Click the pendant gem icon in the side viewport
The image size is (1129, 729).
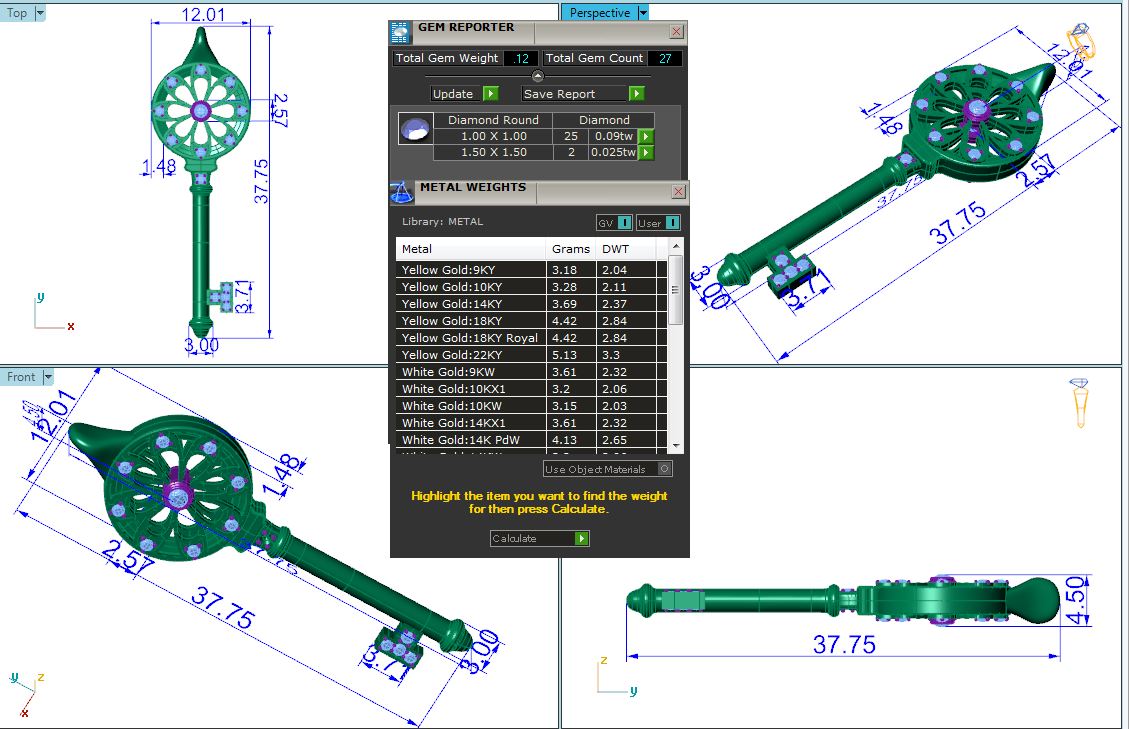point(1079,402)
